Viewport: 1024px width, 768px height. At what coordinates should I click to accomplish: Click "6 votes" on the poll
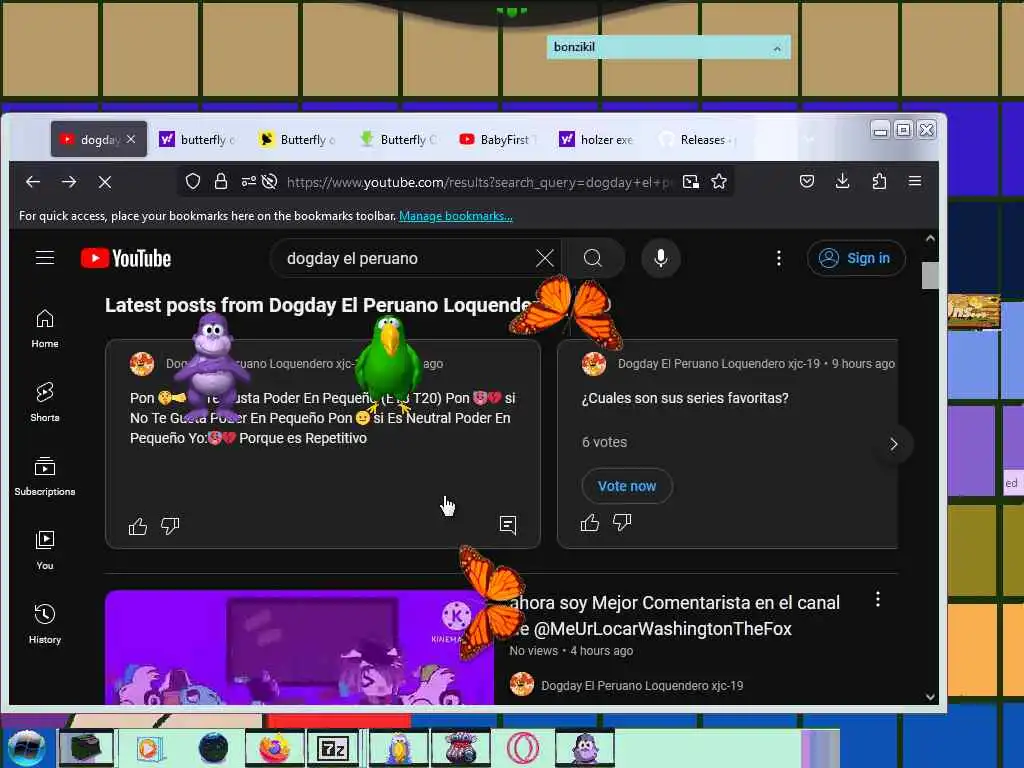604,442
